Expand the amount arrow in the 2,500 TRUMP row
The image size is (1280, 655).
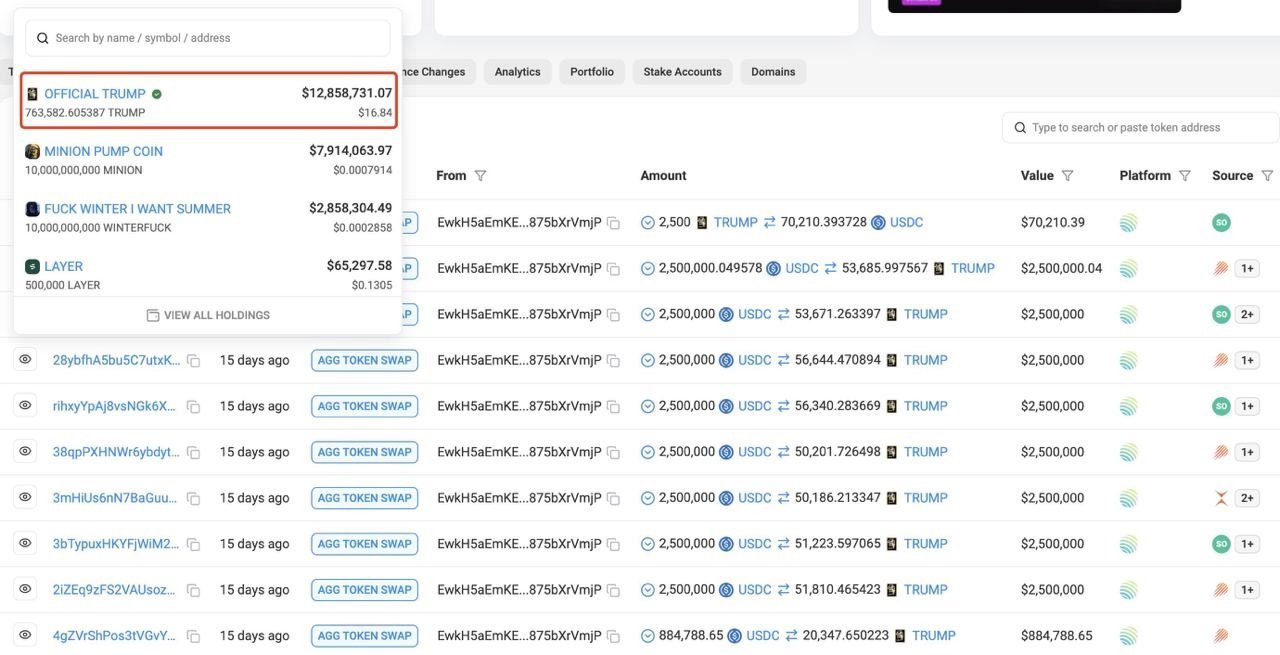point(647,223)
